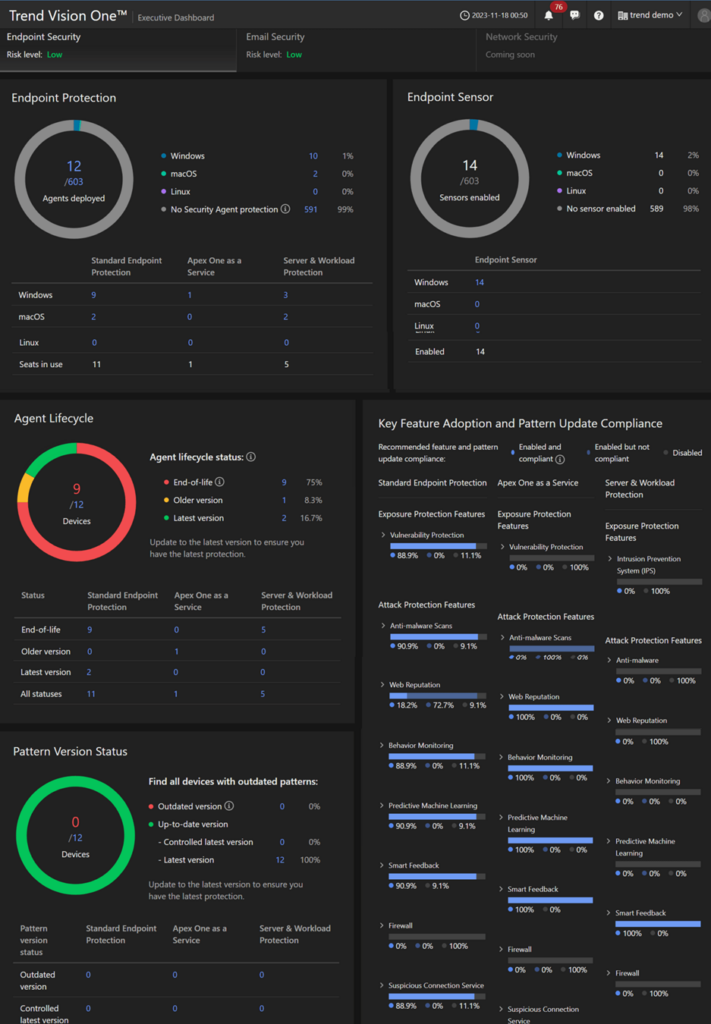Open Windows Apex One as a Service count 1

189,295
